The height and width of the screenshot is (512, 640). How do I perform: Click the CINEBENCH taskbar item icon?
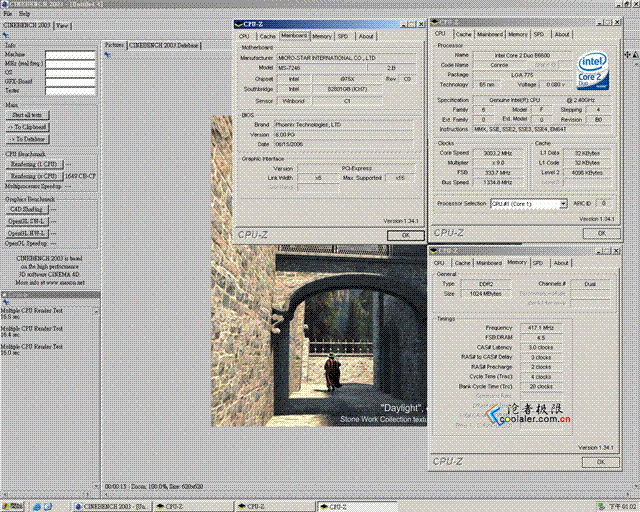coord(79,507)
